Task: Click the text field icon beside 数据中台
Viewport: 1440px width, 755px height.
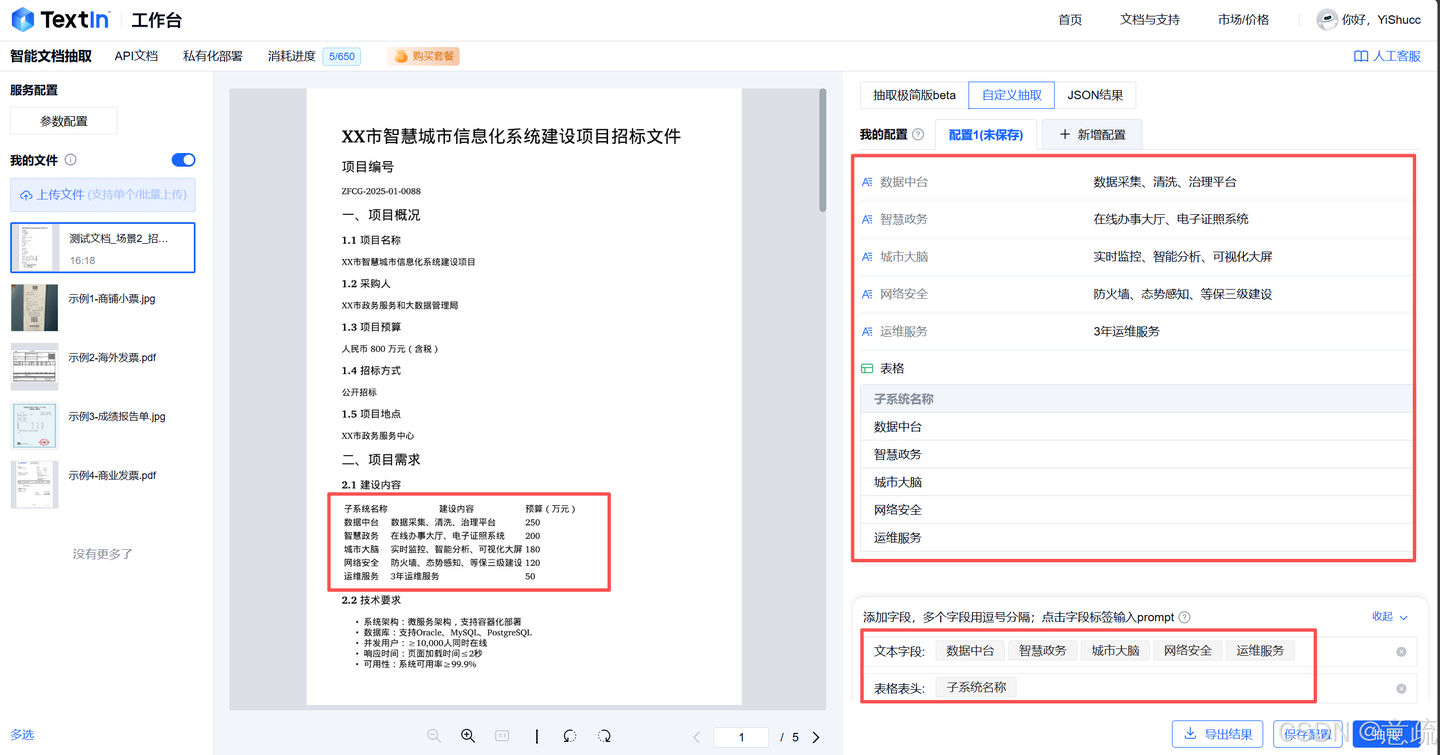Action: coord(867,182)
